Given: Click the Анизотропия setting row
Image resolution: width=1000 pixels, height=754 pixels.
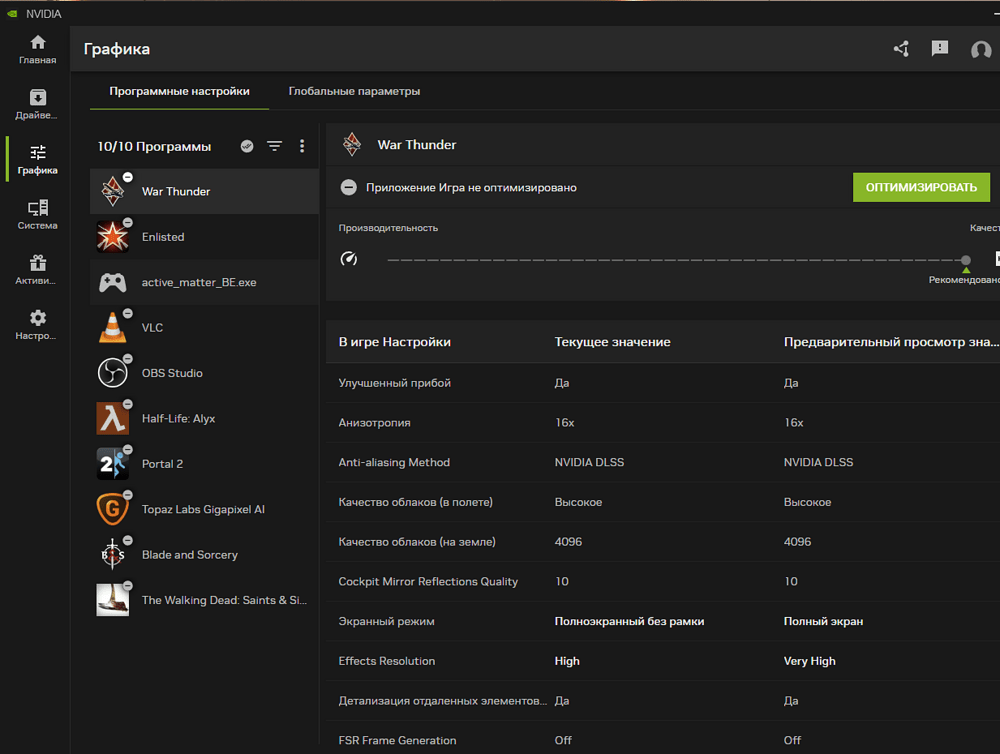Looking at the screenshot, I should click(663, 422).
